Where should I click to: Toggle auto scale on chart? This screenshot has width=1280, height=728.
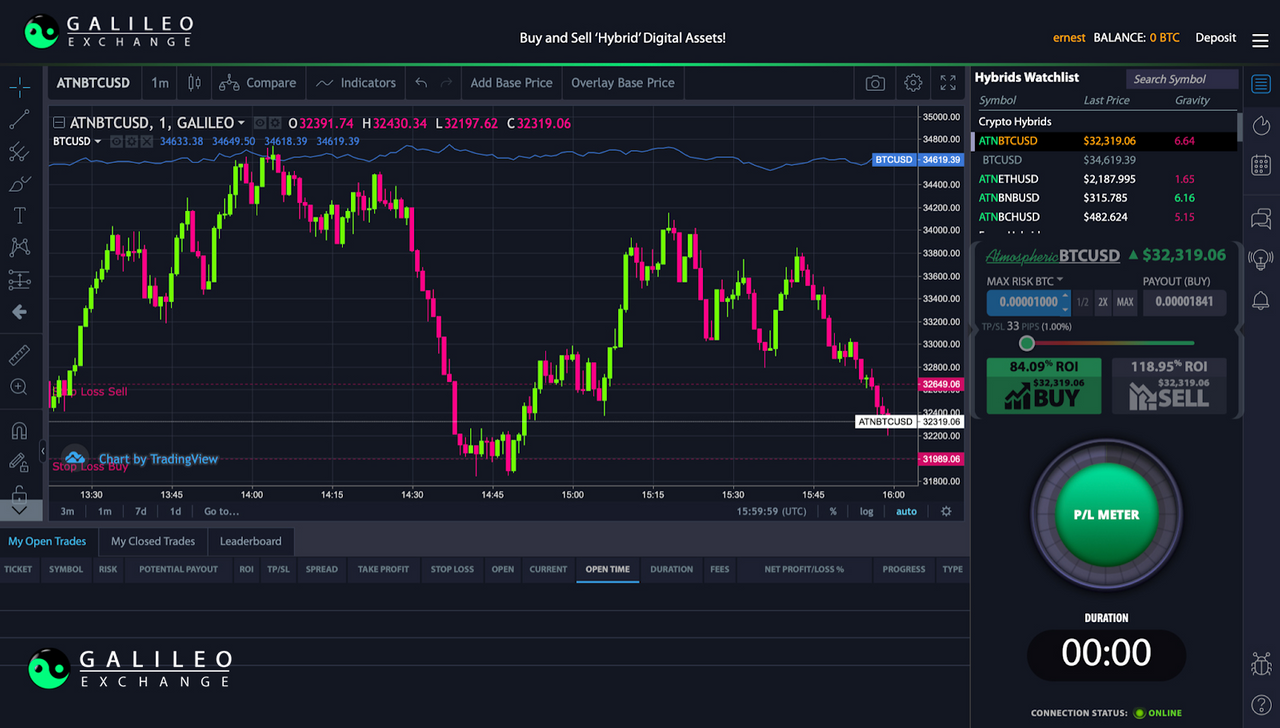click(x=906, y=511)
